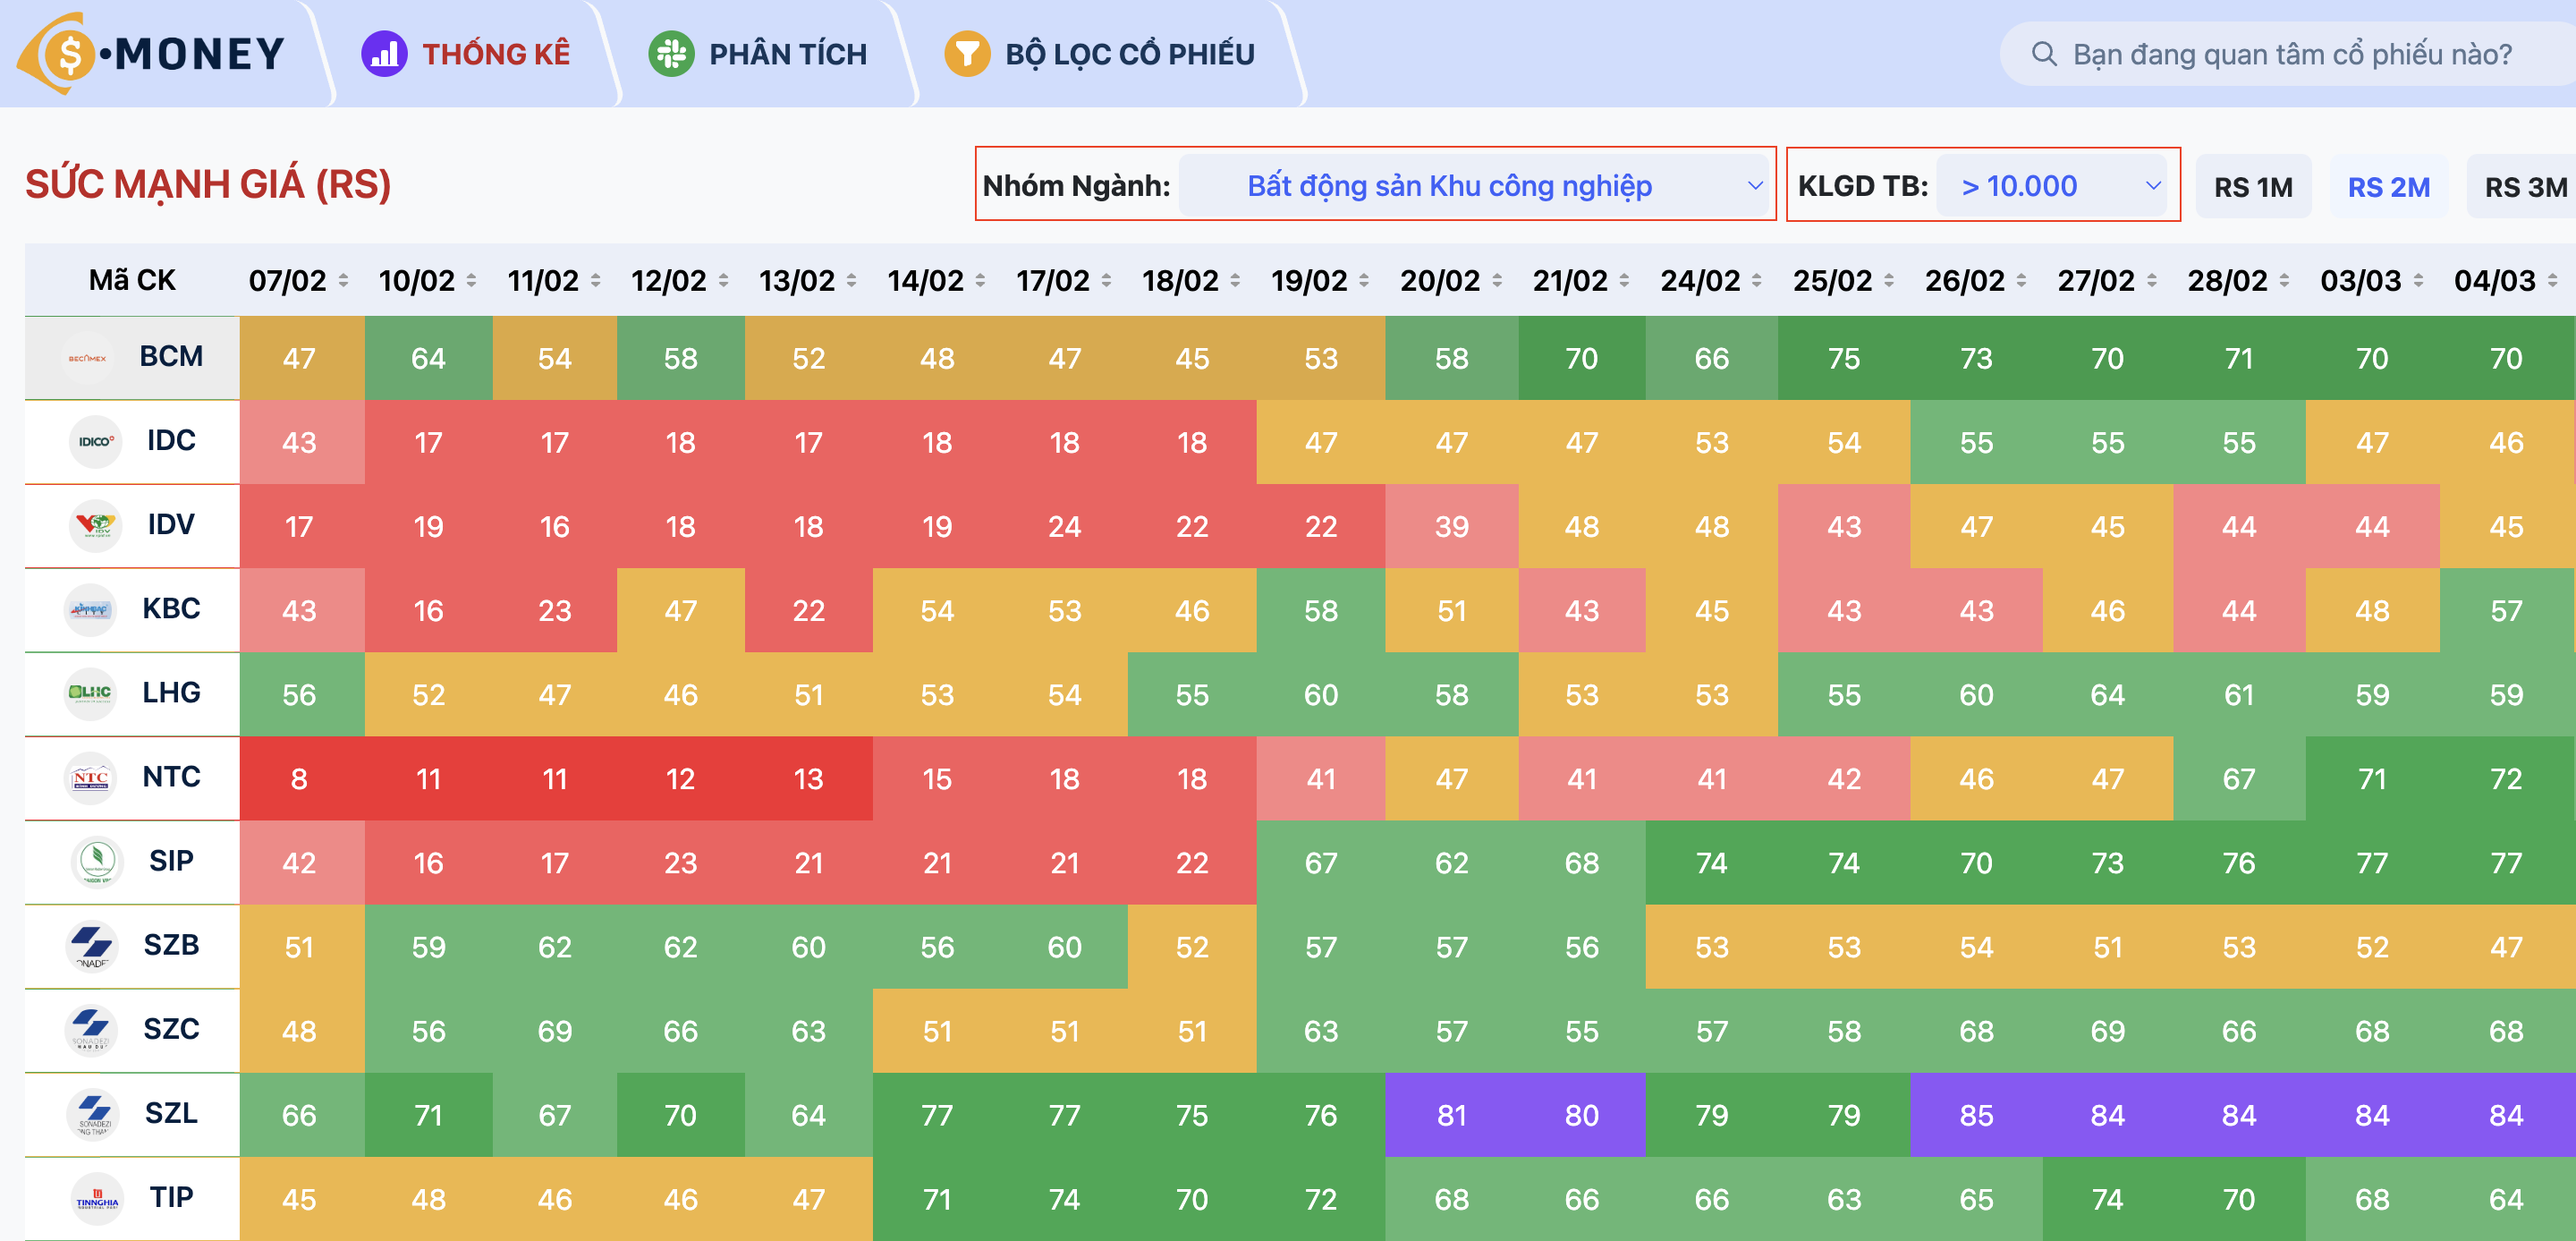Image resolution: width=2576 pixels, height=1241 pixels.
Task: Open the NTC ticker link
Action: click(x=171, y=776)
